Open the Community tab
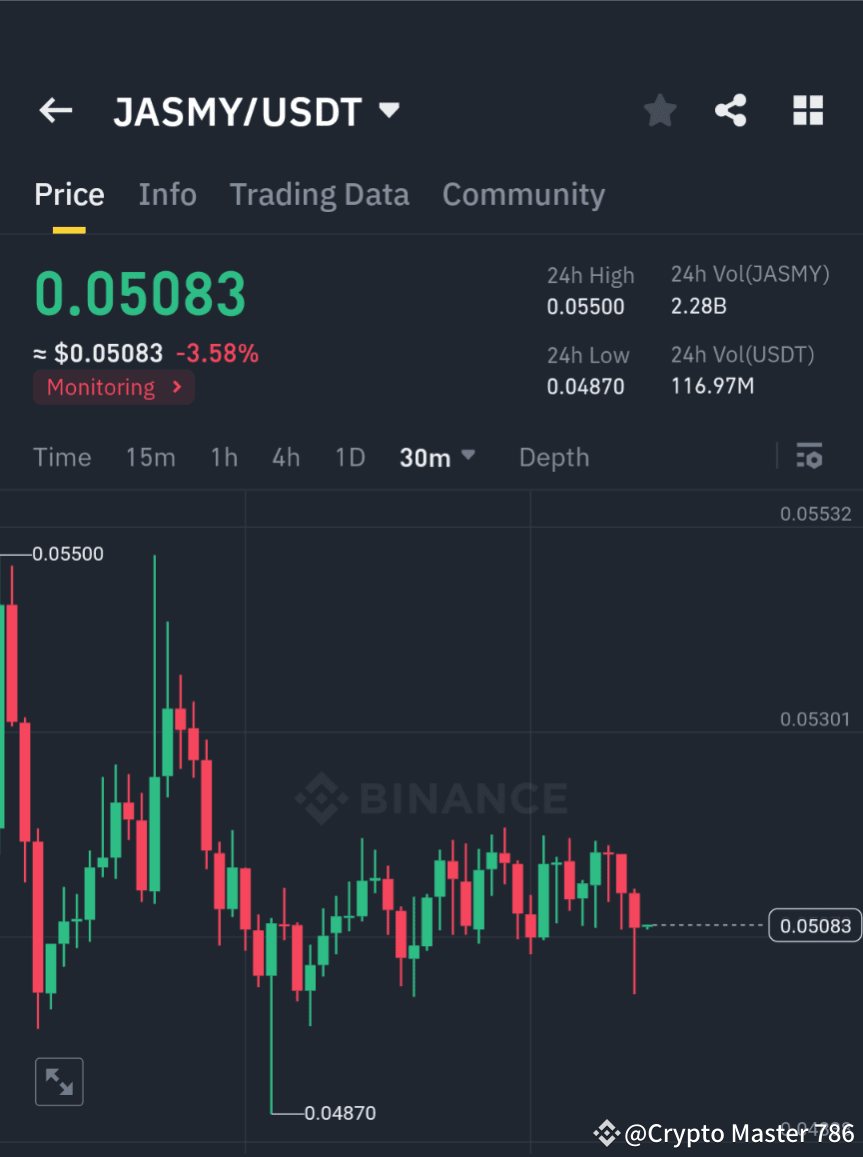This screenshot has height=1157, width=863. (523, 194)
